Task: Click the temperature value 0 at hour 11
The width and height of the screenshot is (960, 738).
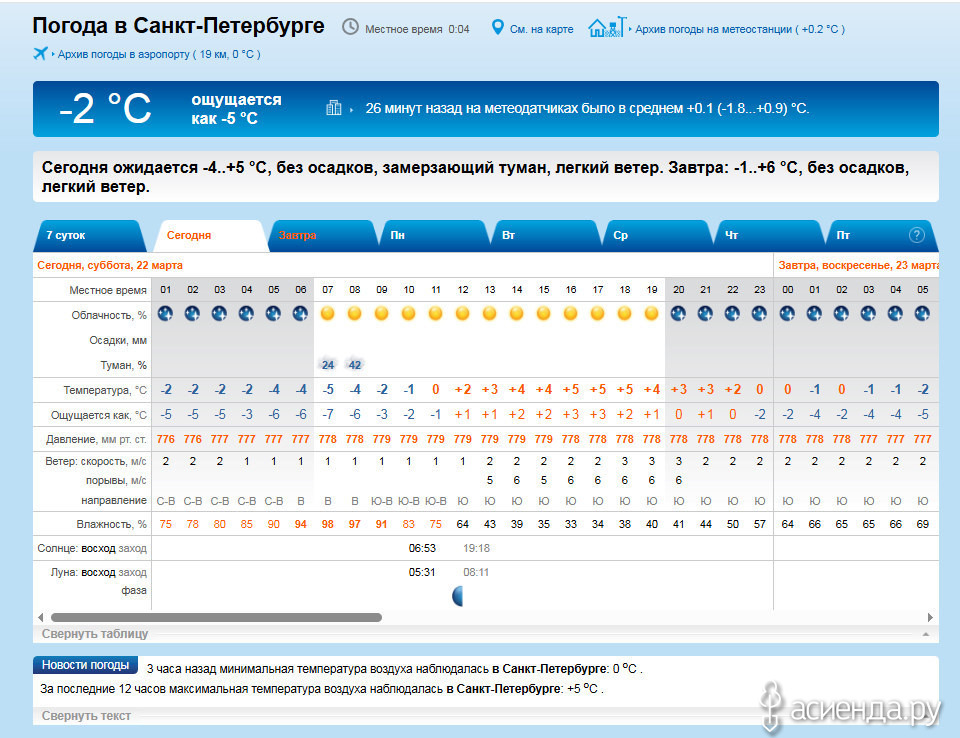Action: pos(435,390)
